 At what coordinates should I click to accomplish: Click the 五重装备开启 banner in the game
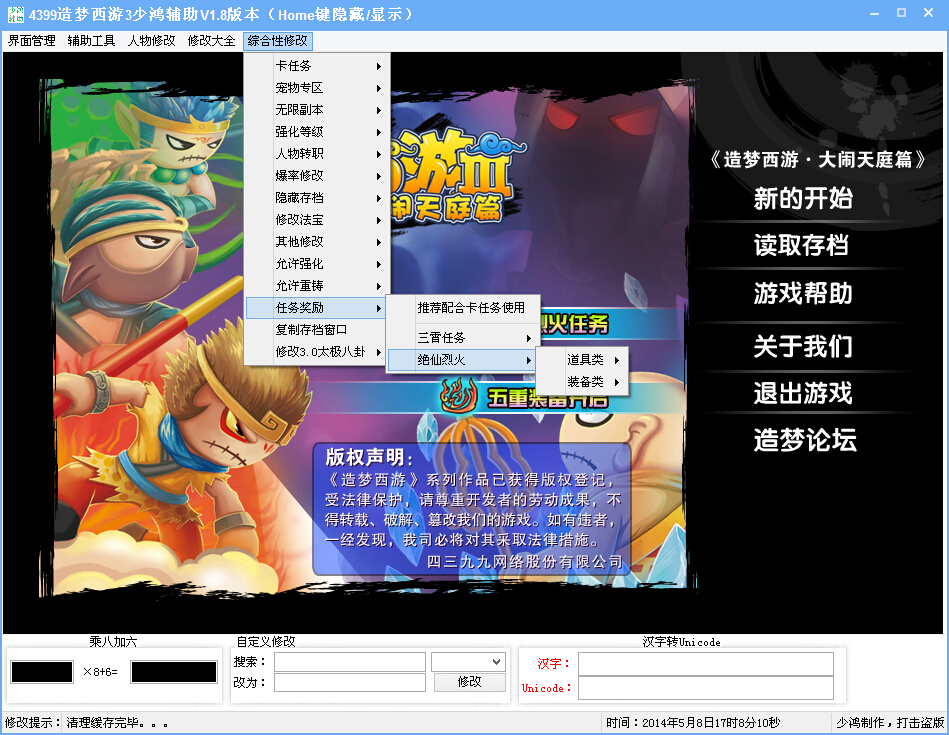coord(548,398)
